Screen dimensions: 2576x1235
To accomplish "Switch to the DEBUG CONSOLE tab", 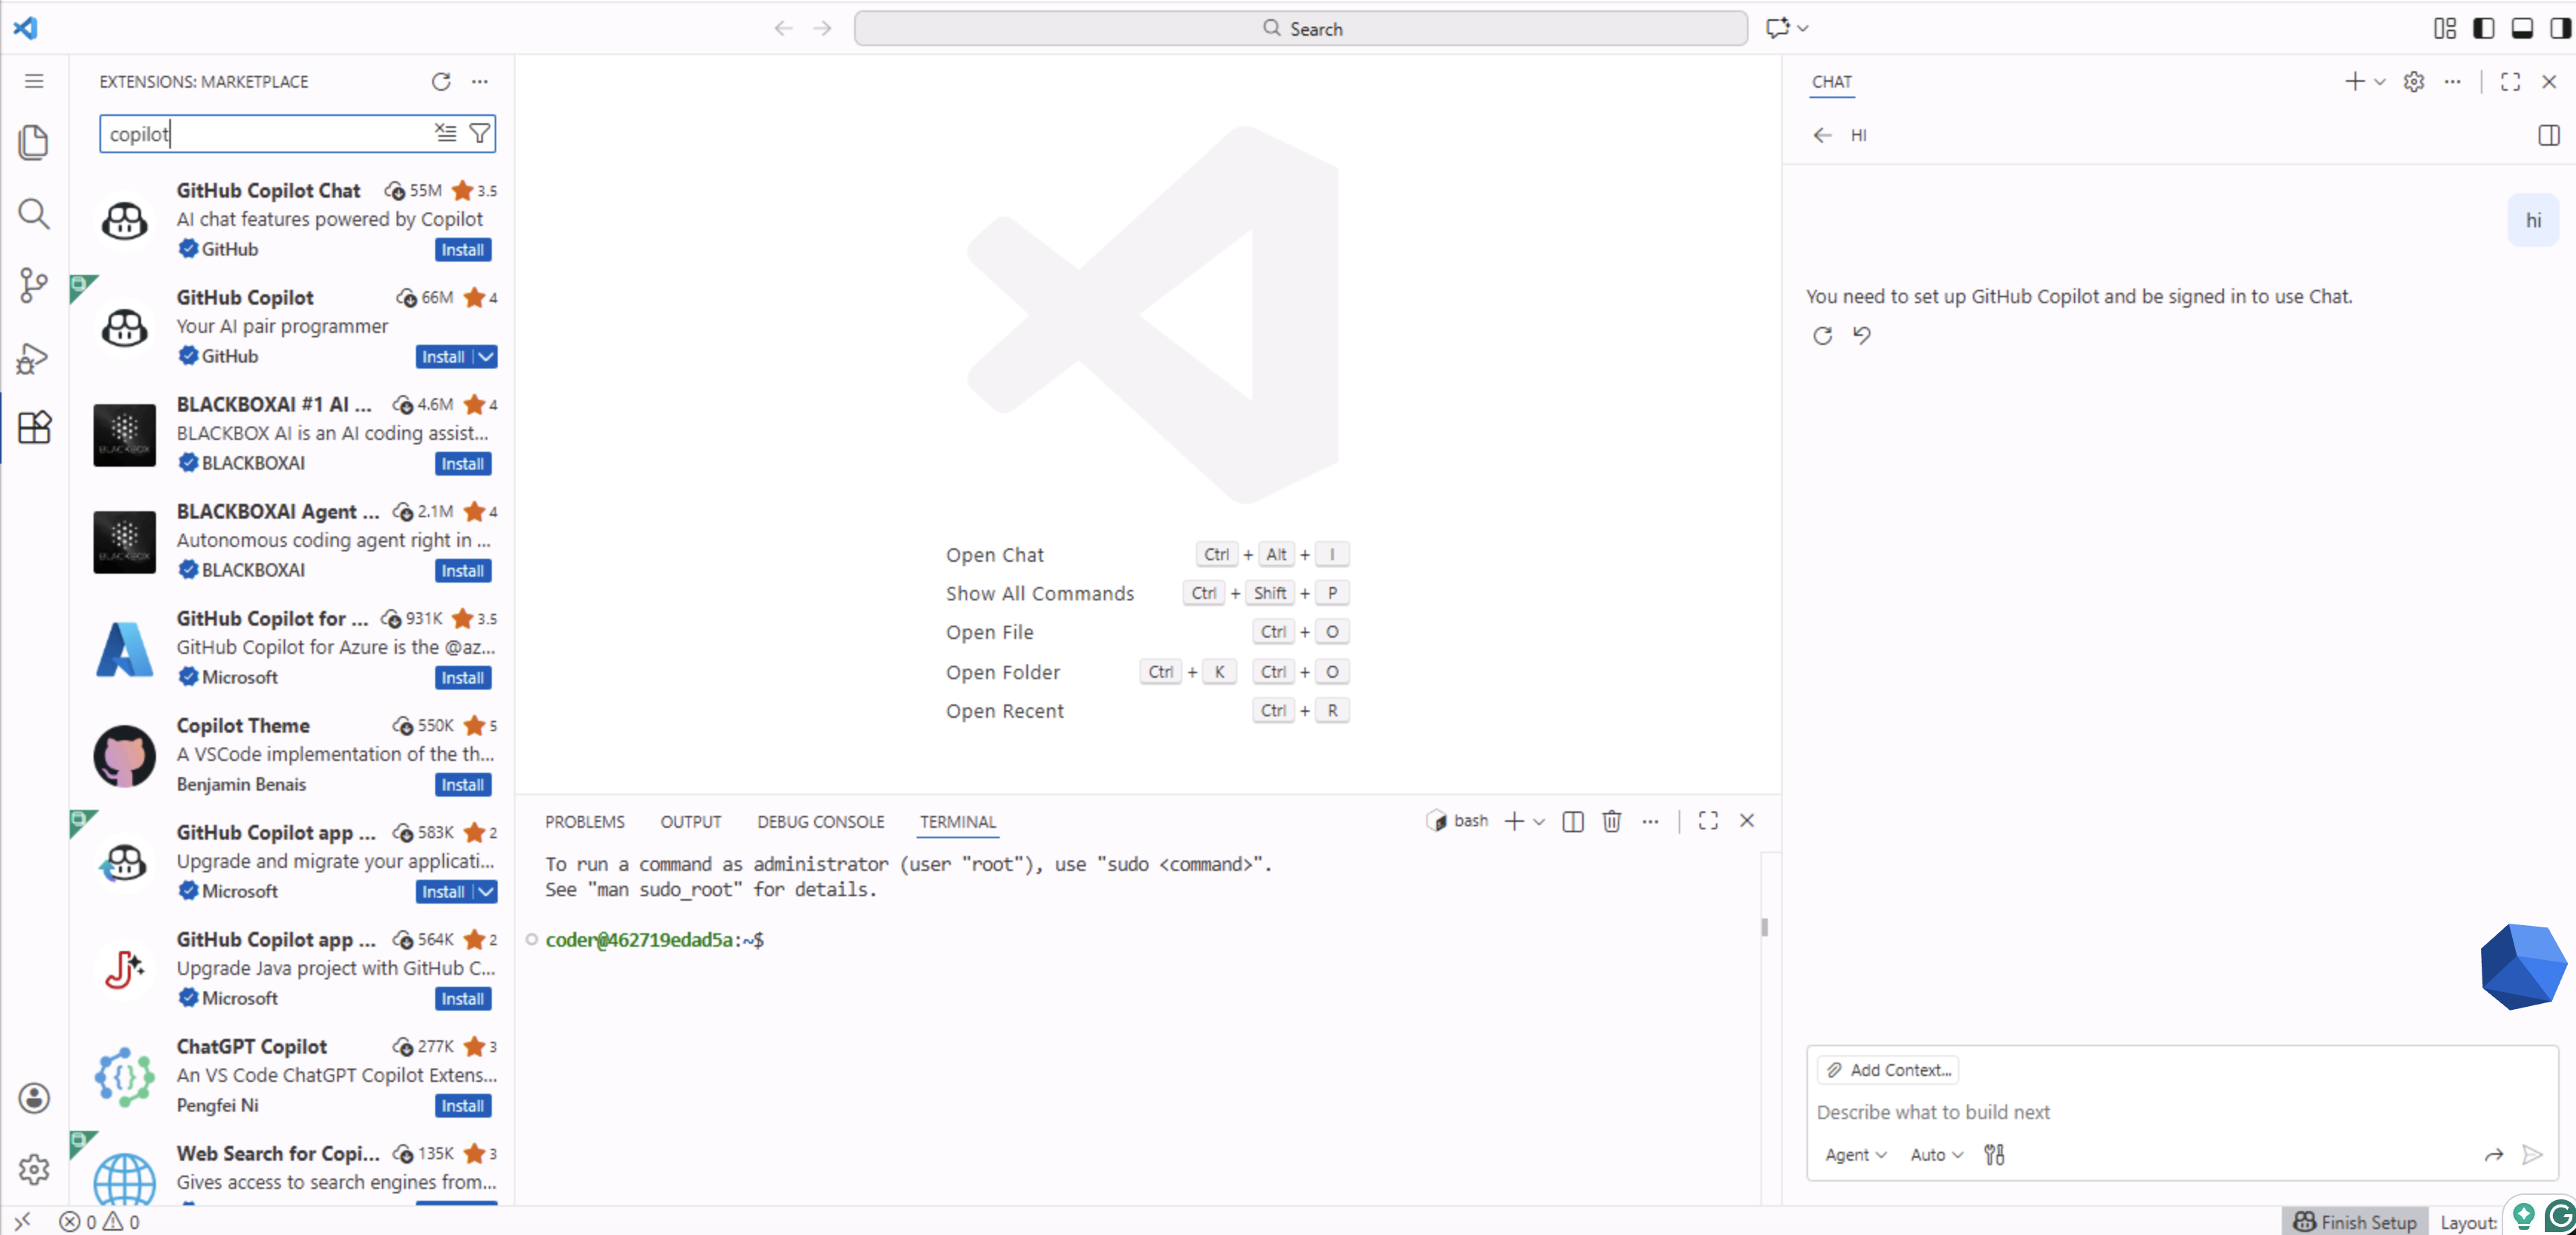I will (x=820, y=822).
